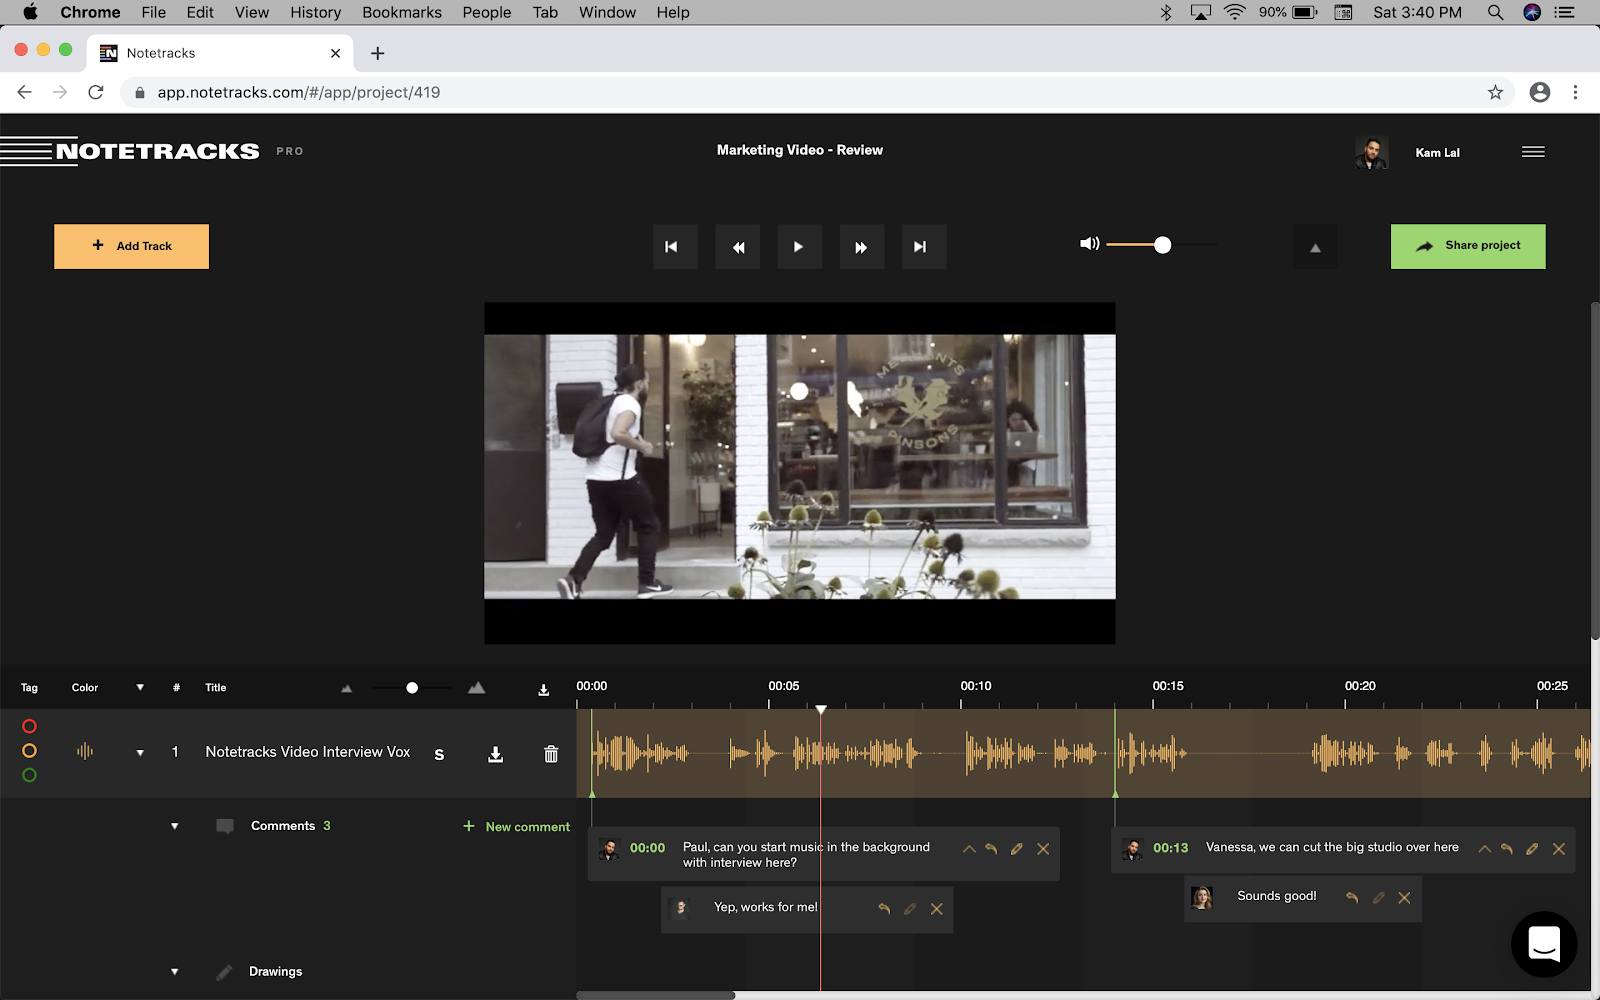Click the rewind button
1600x1000 pixels.
[x=738, y=247]
